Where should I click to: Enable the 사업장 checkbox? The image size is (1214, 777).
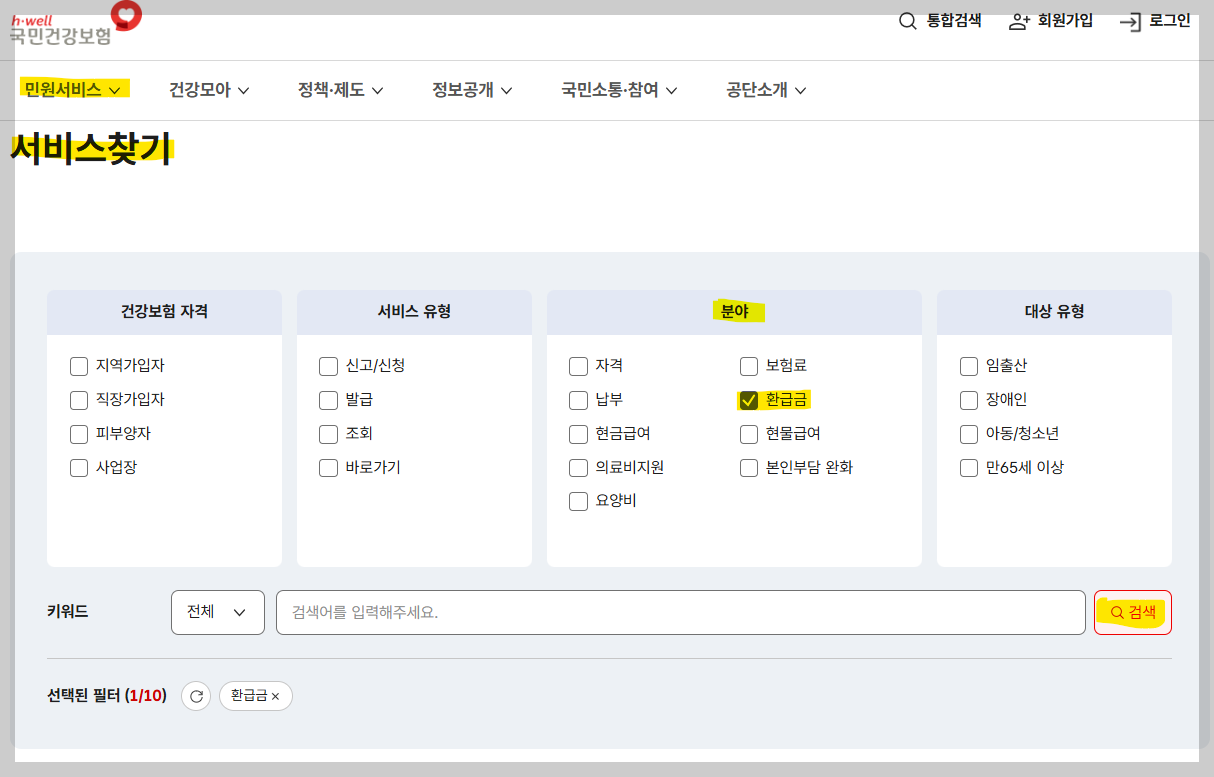click(x=79, y=468)
